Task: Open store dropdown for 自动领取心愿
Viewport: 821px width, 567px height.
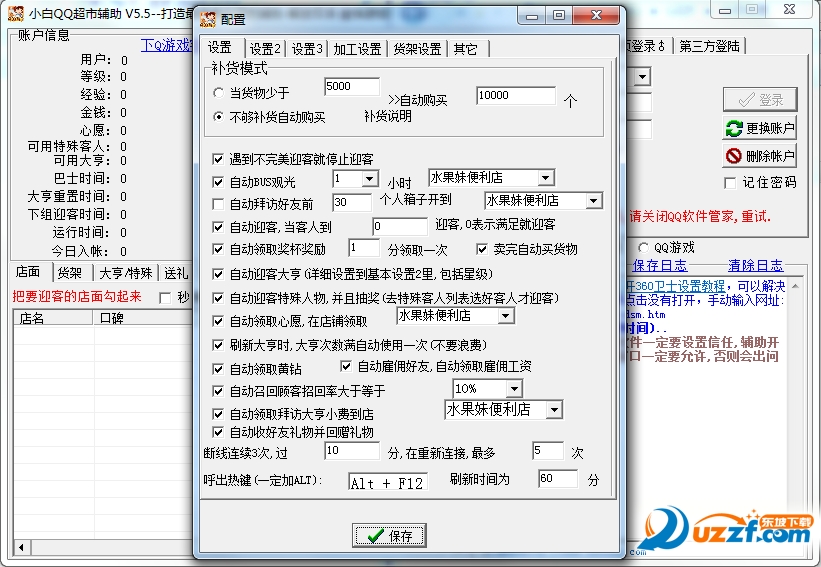Action: coord(505,316)
